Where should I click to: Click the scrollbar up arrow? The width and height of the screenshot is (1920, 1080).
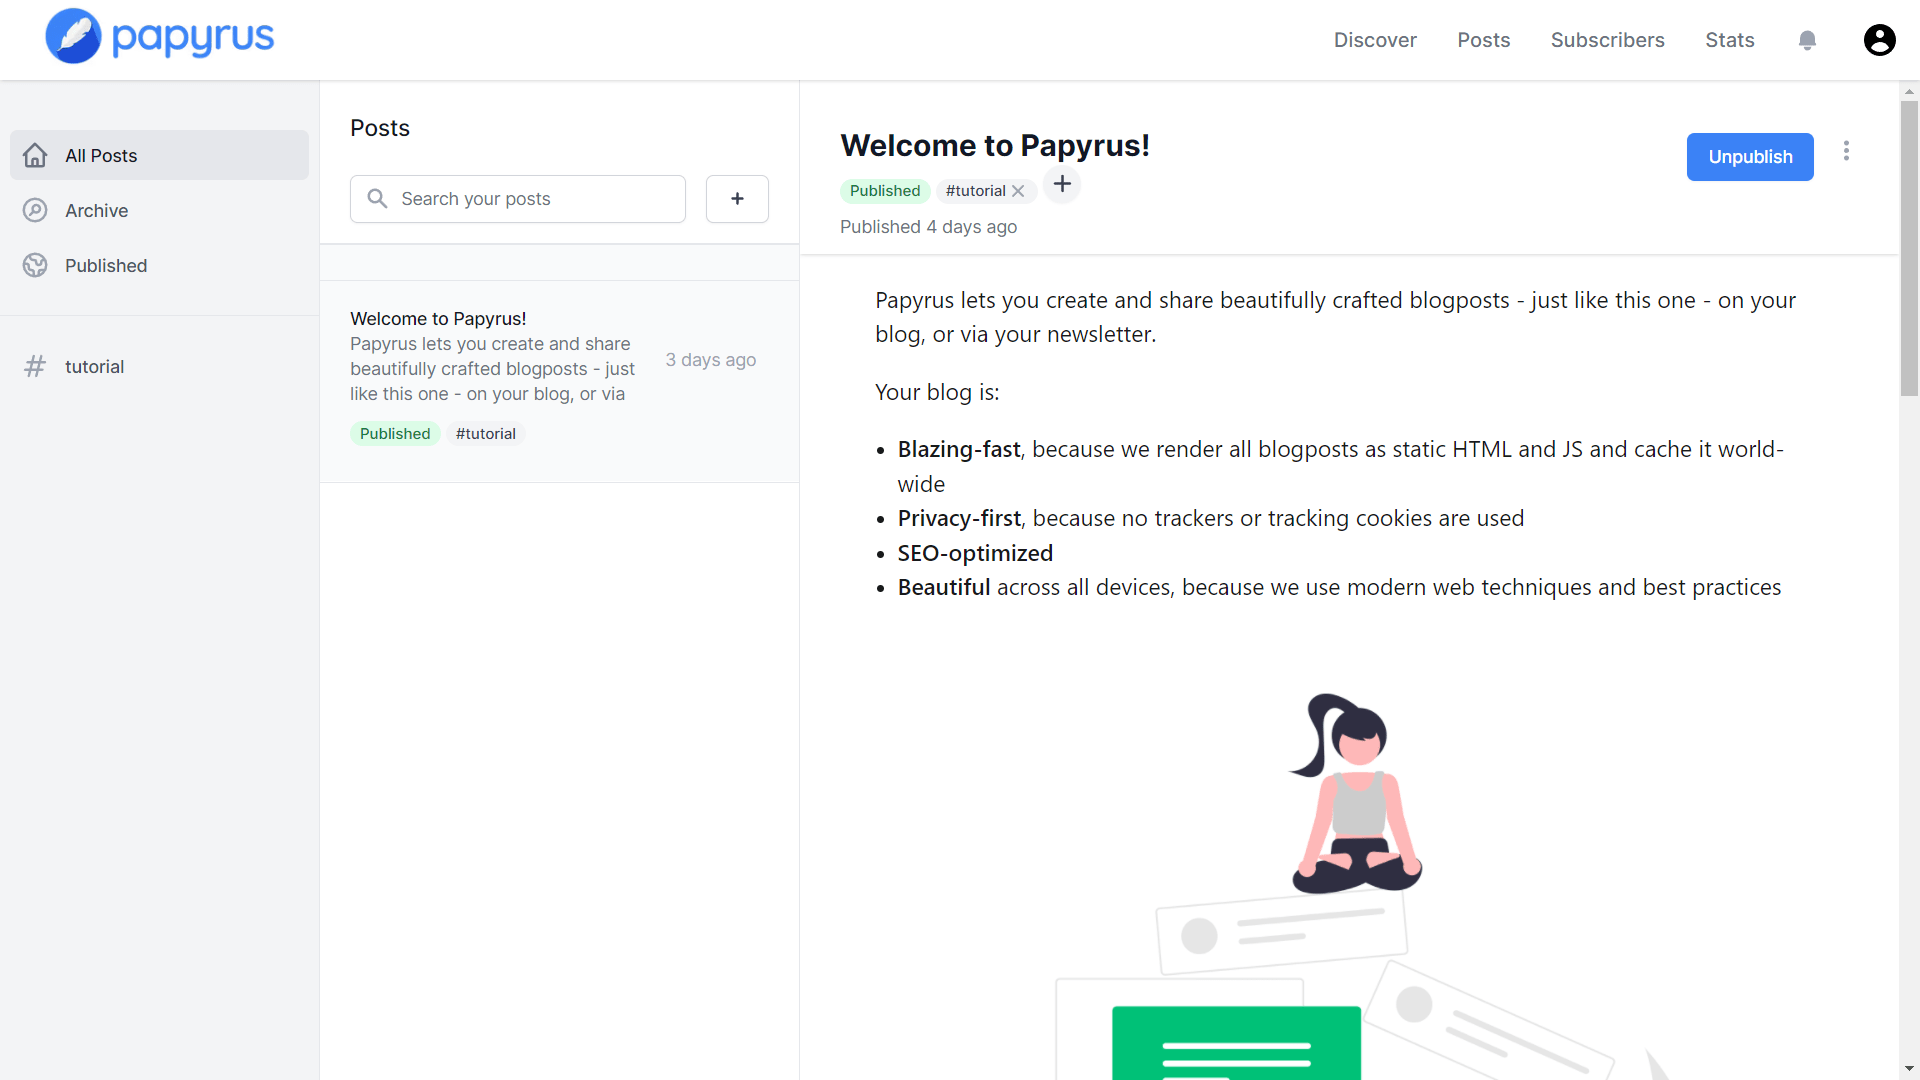pos(1909,91)
